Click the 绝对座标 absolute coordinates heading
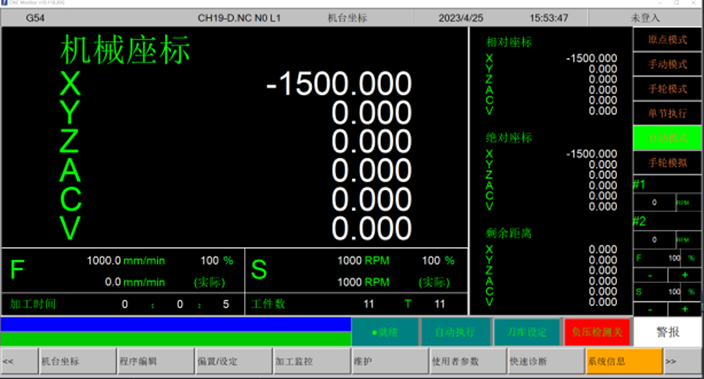 pos(509,138)
